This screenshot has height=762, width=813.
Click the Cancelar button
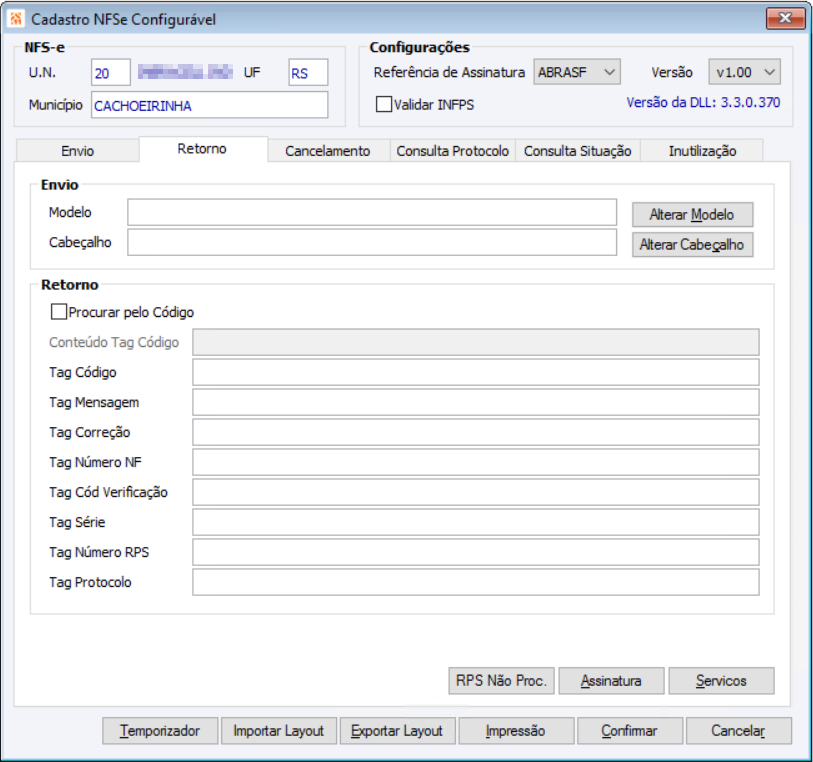(738, 731)
